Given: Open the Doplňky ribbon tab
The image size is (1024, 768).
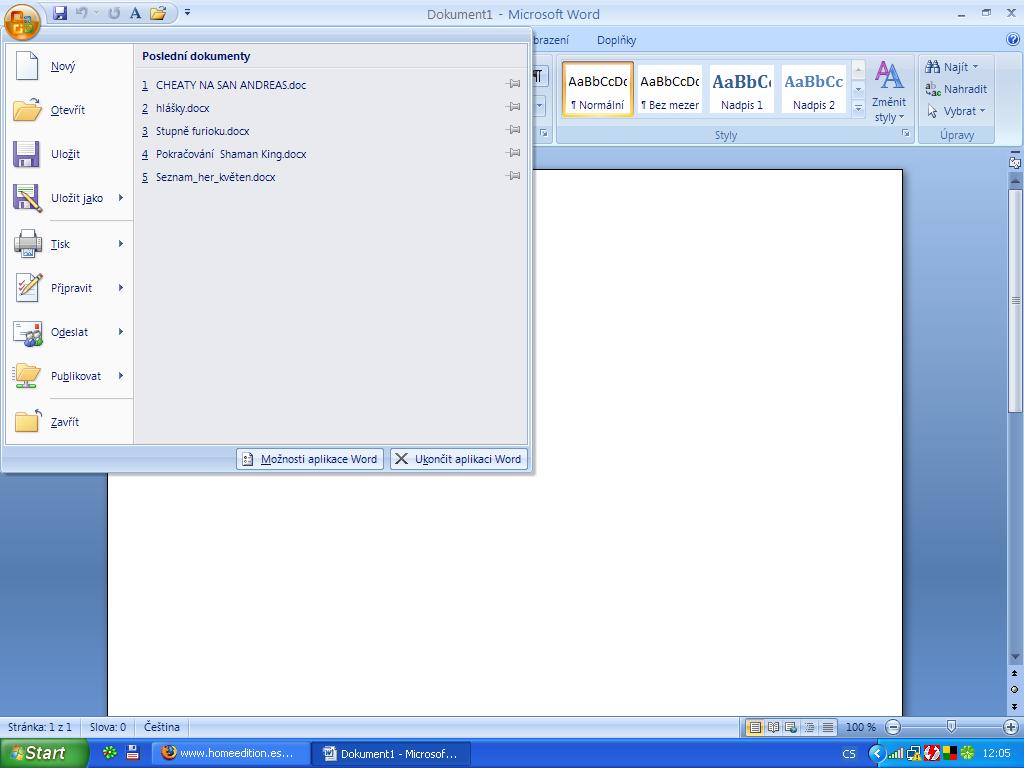Looking at the screenshot, I should click(616, 40).
